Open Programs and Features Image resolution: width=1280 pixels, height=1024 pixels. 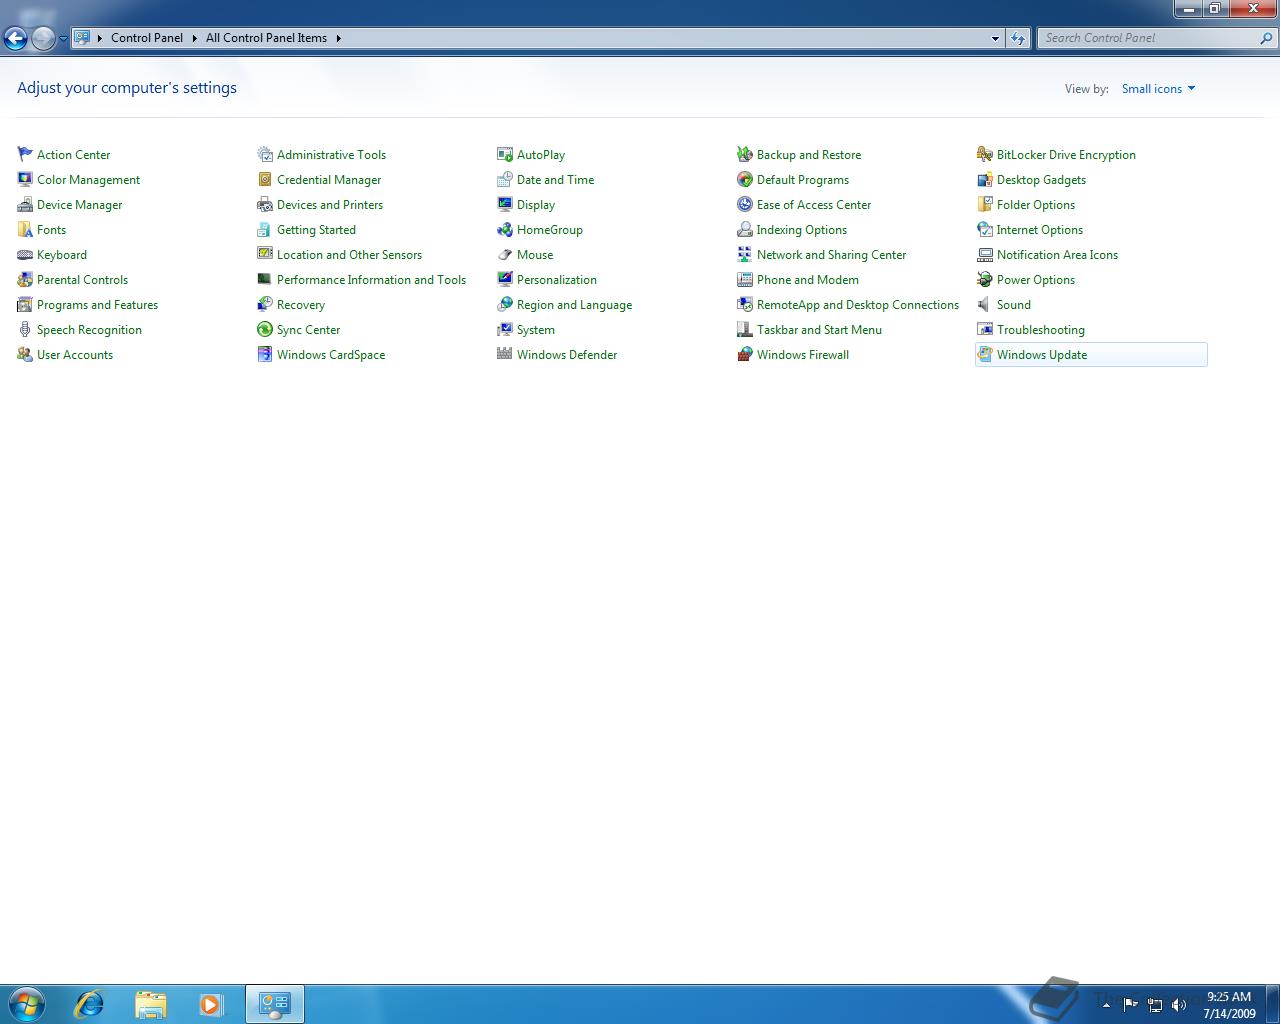[x=97, y=304]
